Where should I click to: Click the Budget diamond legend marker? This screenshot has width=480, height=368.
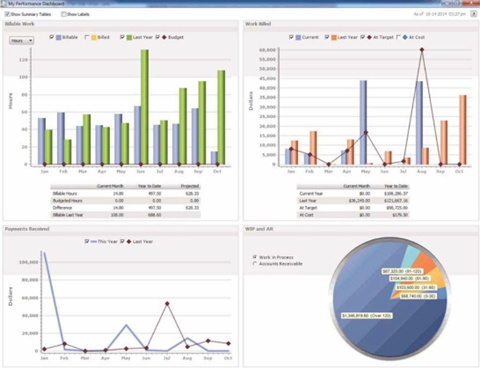point(164,37)
